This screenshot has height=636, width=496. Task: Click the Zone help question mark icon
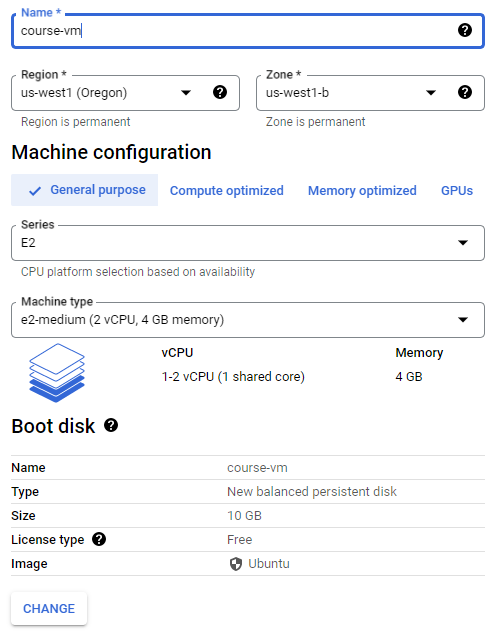[464, 92]
